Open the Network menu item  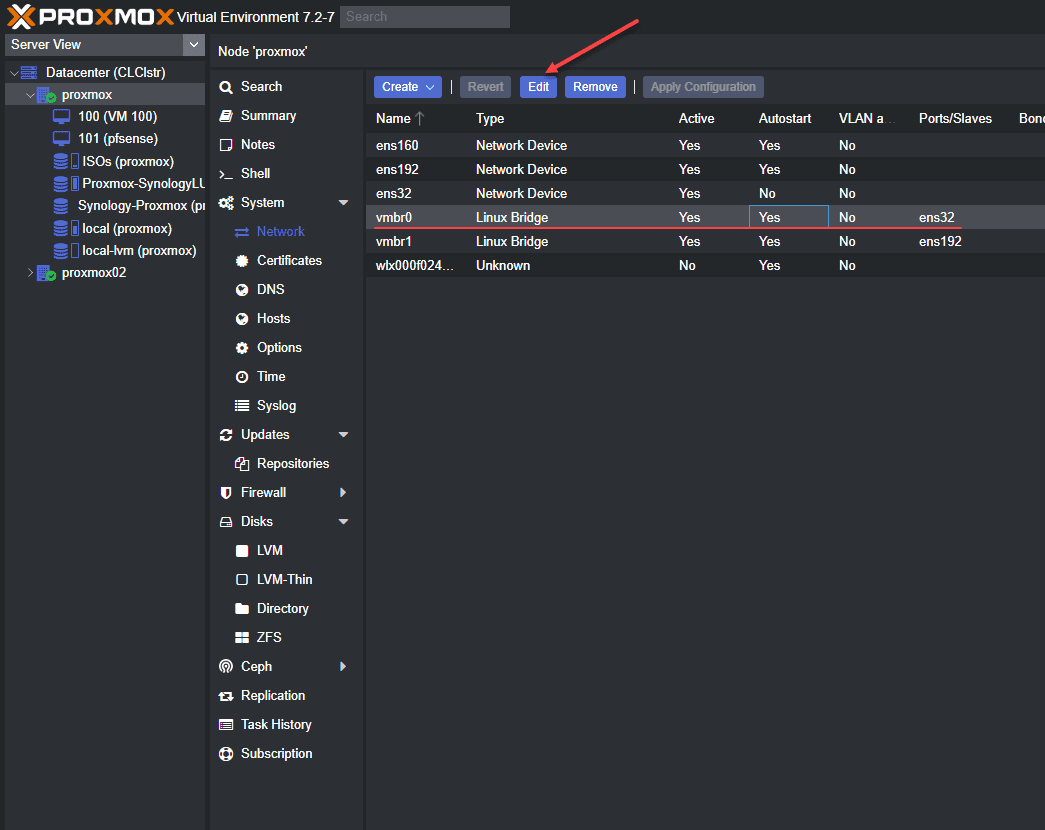(x=280, y=232)
